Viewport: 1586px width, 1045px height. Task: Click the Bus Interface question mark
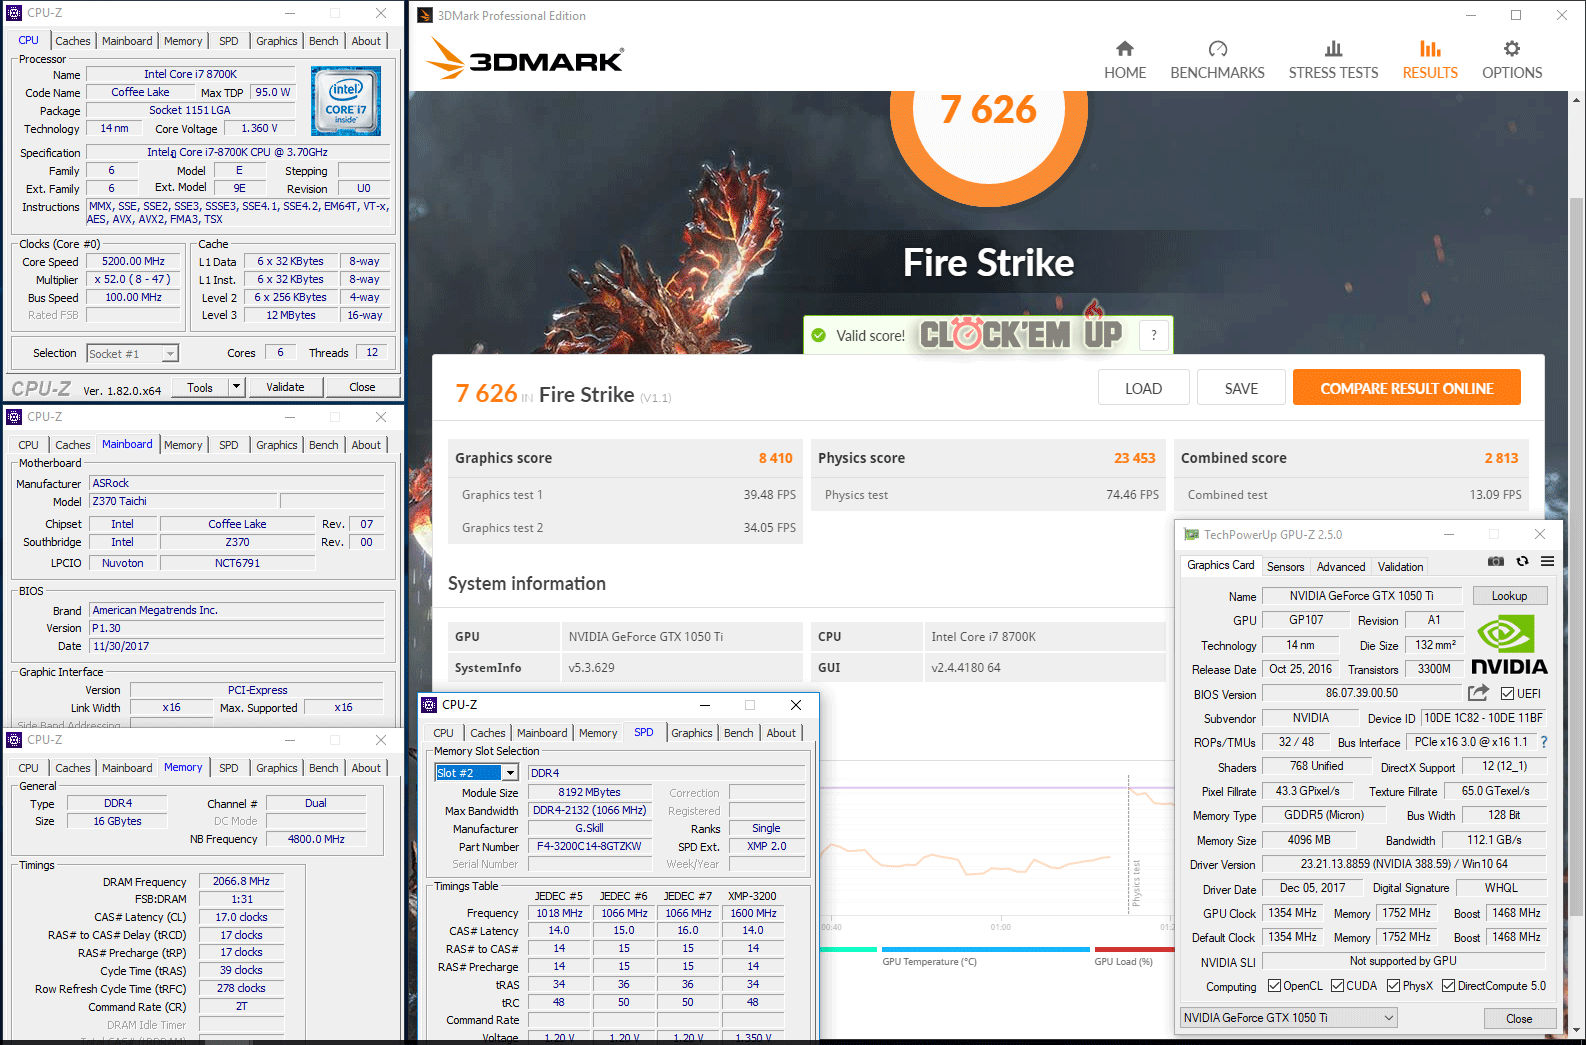(x=1544, y=742)
